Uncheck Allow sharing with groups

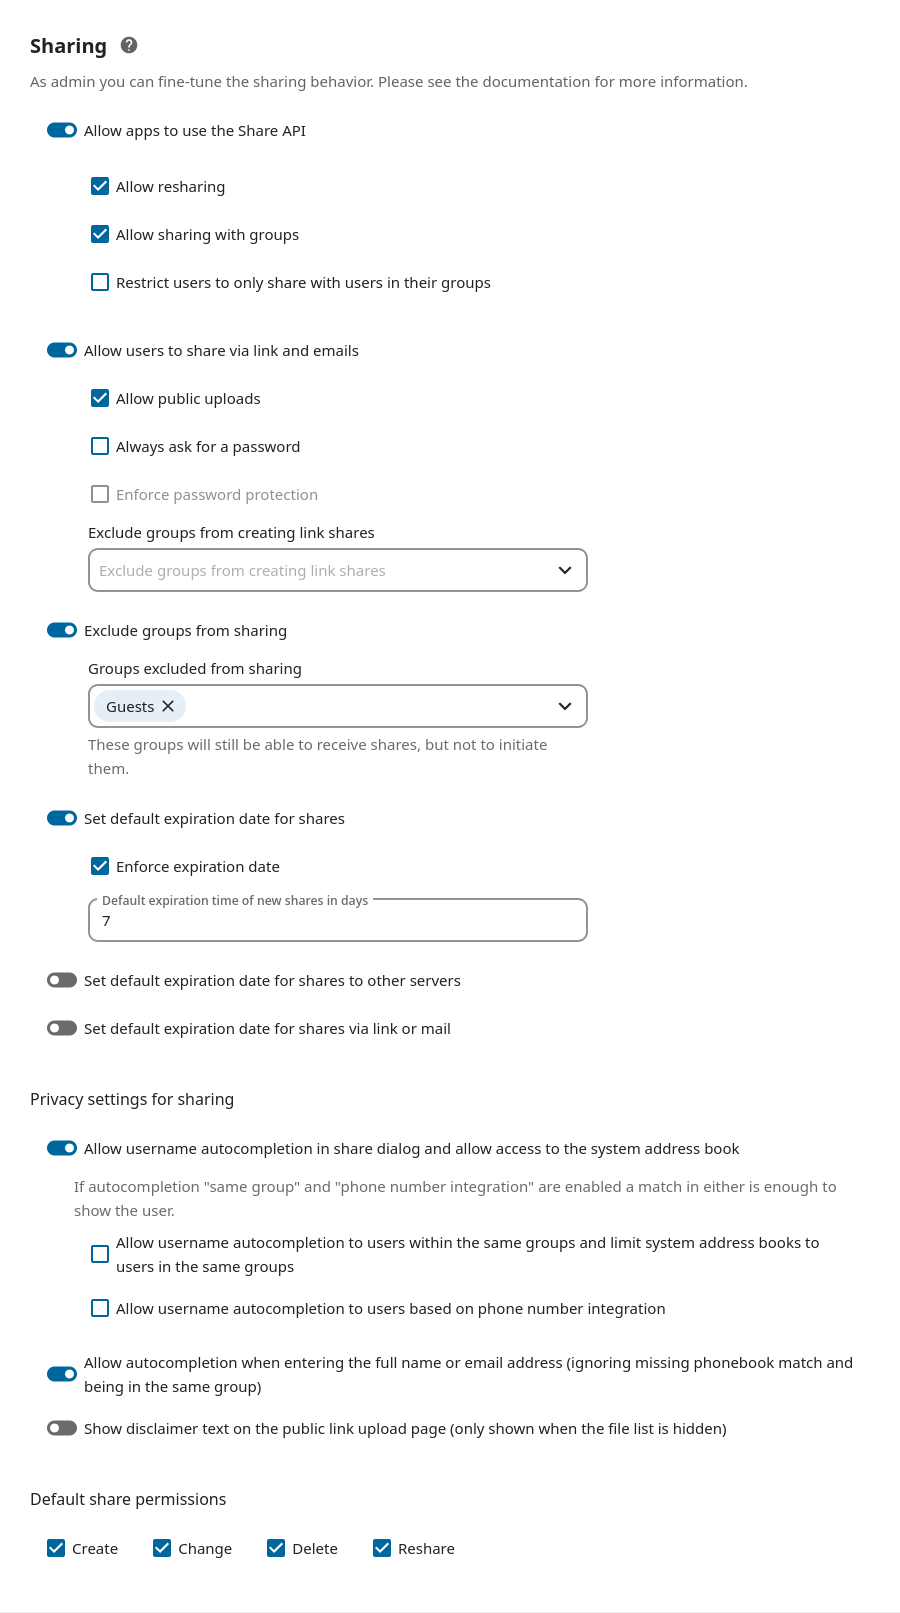coord(100,234)
